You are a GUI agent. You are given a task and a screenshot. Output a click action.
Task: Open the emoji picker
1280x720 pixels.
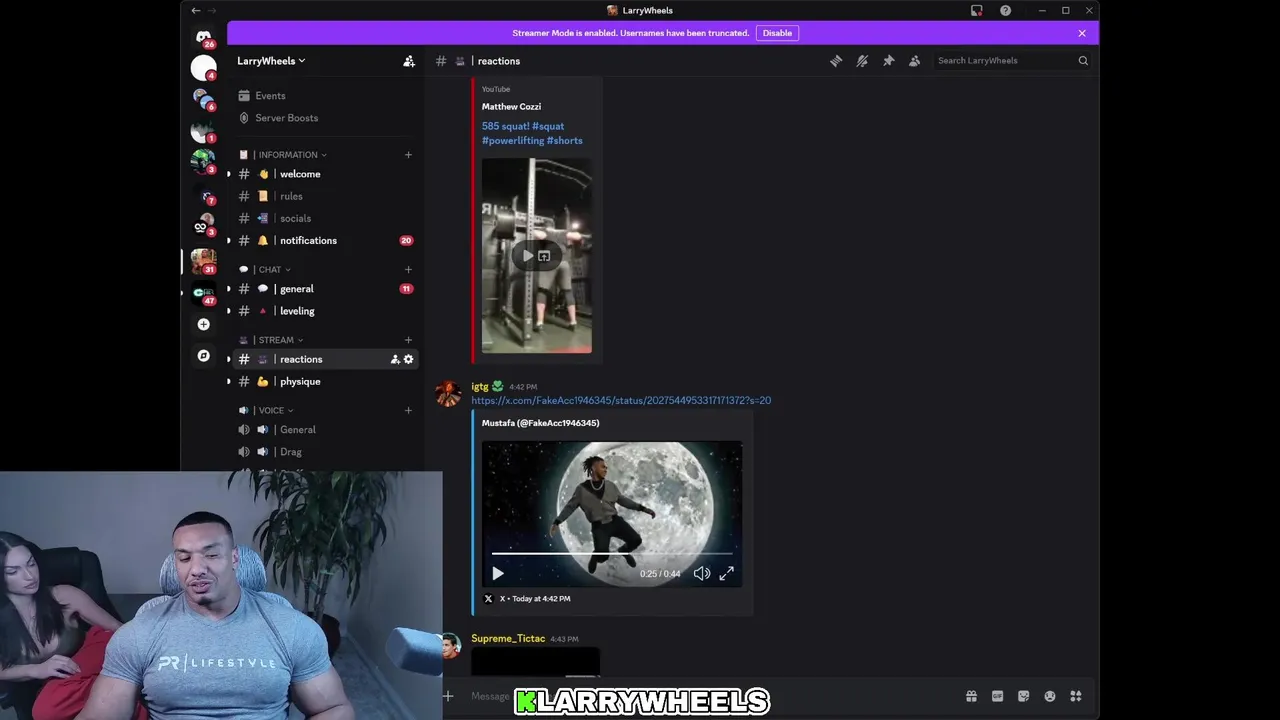[1049, 696]
